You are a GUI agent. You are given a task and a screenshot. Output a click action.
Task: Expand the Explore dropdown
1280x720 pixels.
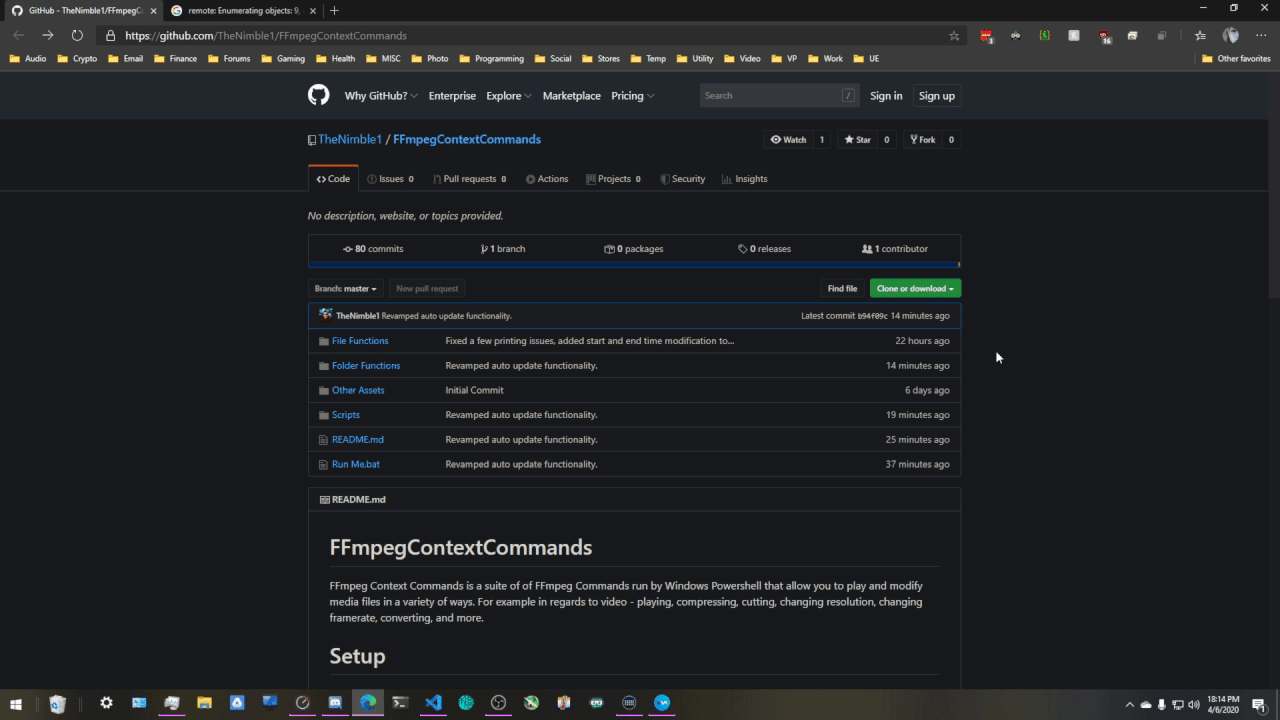510,96
